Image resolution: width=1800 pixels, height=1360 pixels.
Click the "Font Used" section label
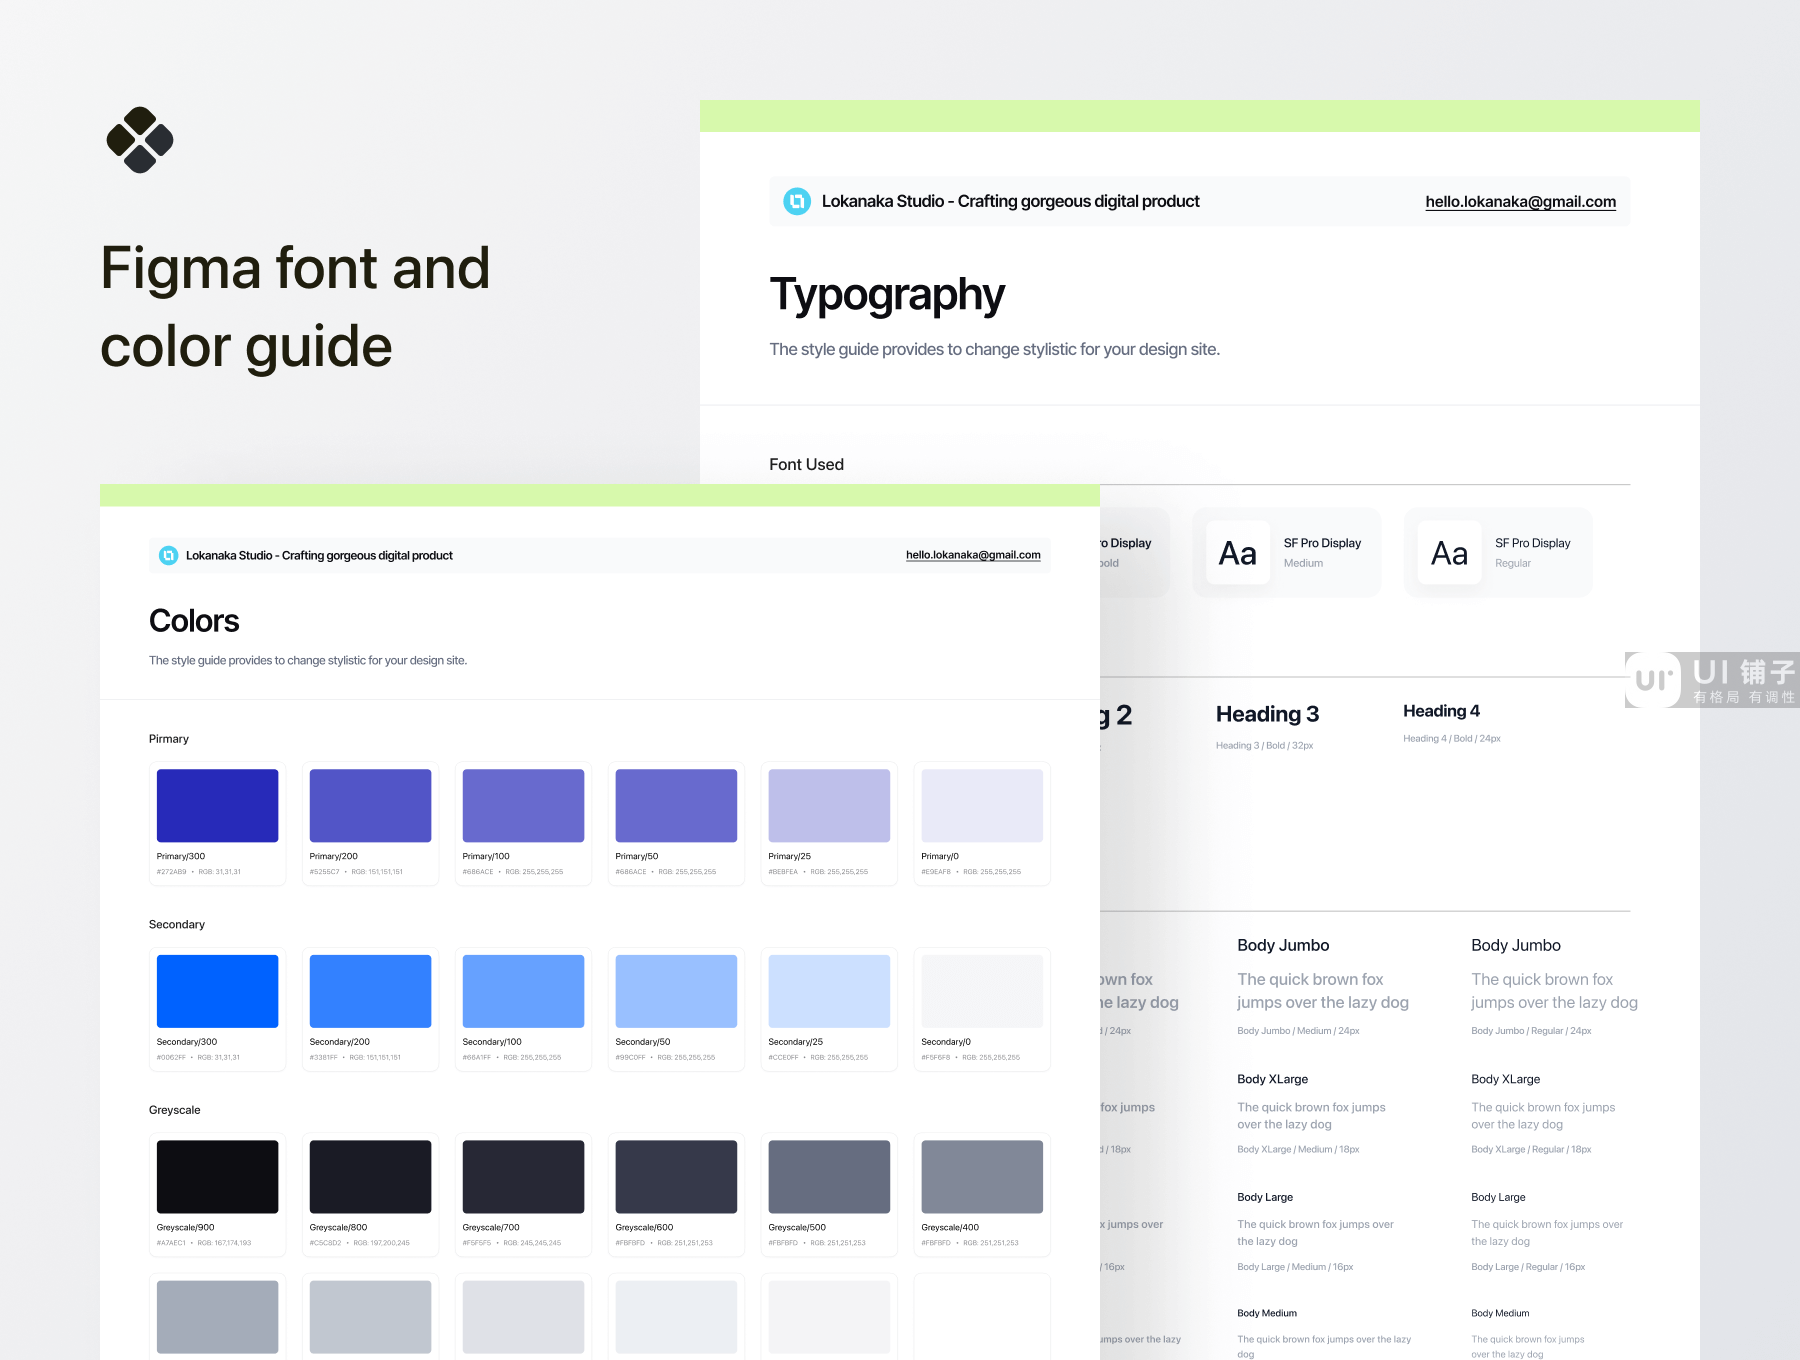(806, 464)
